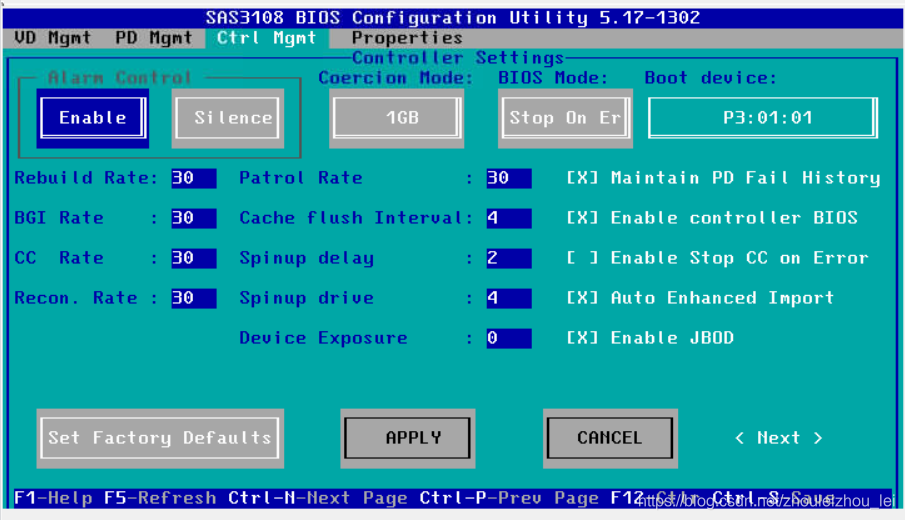Click the Rebuild Rate label
Viewport: 905px width, 520px height.
(x=86, y=178)
